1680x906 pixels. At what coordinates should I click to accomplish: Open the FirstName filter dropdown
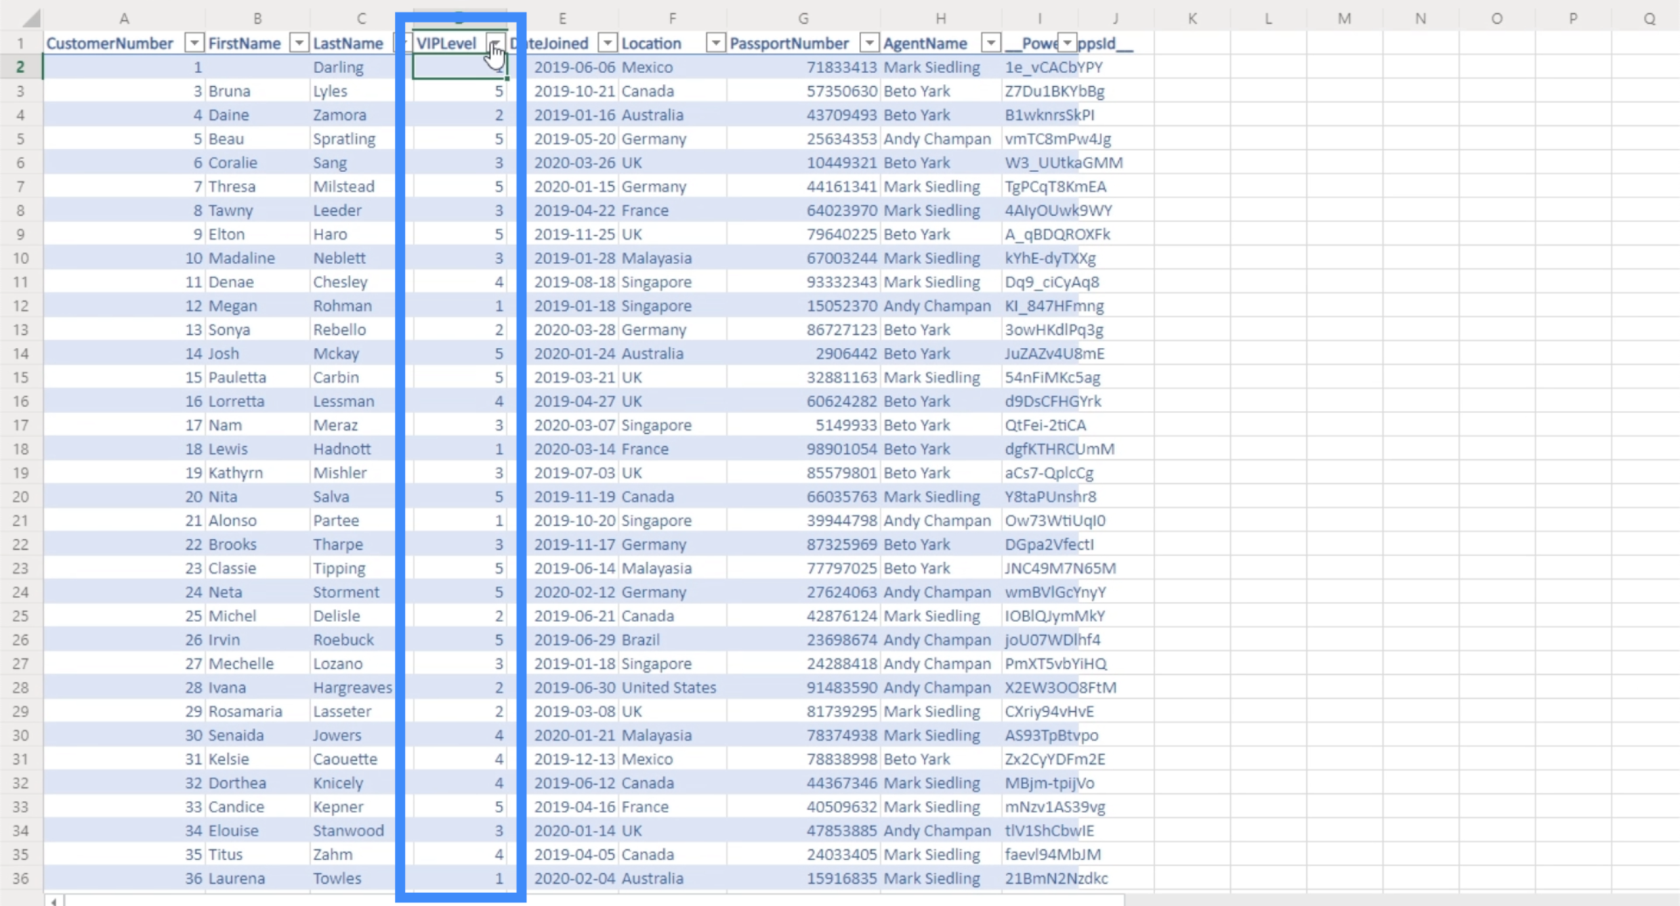click(298, 43)
